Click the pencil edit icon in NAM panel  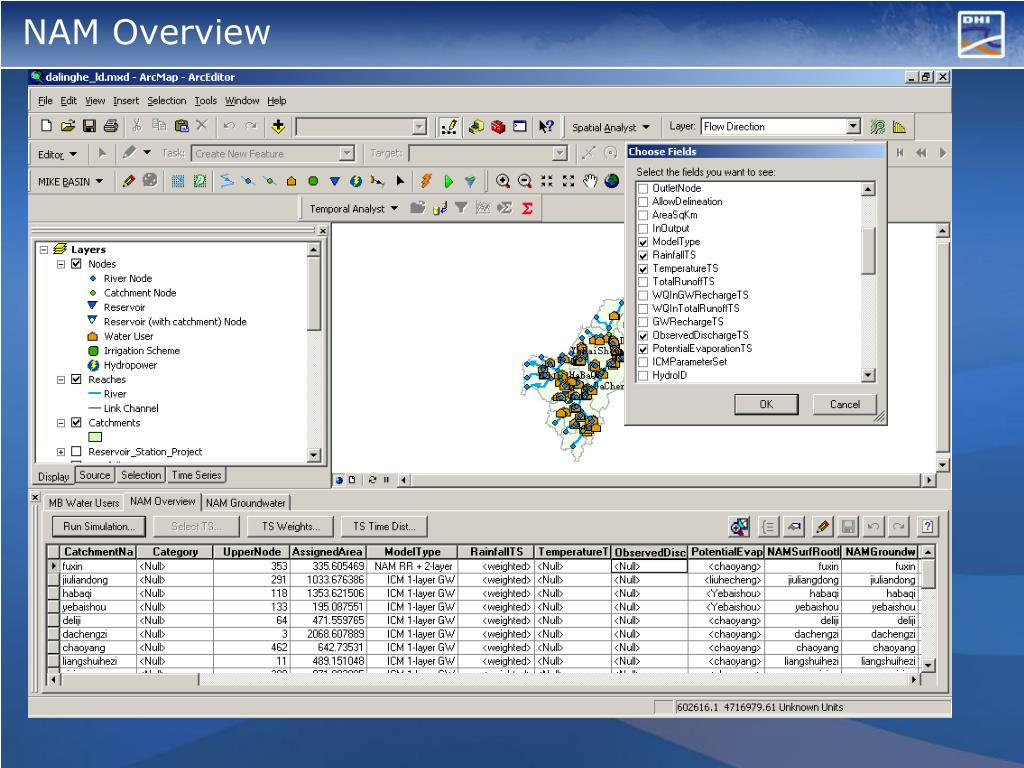[x=823, y=526]
